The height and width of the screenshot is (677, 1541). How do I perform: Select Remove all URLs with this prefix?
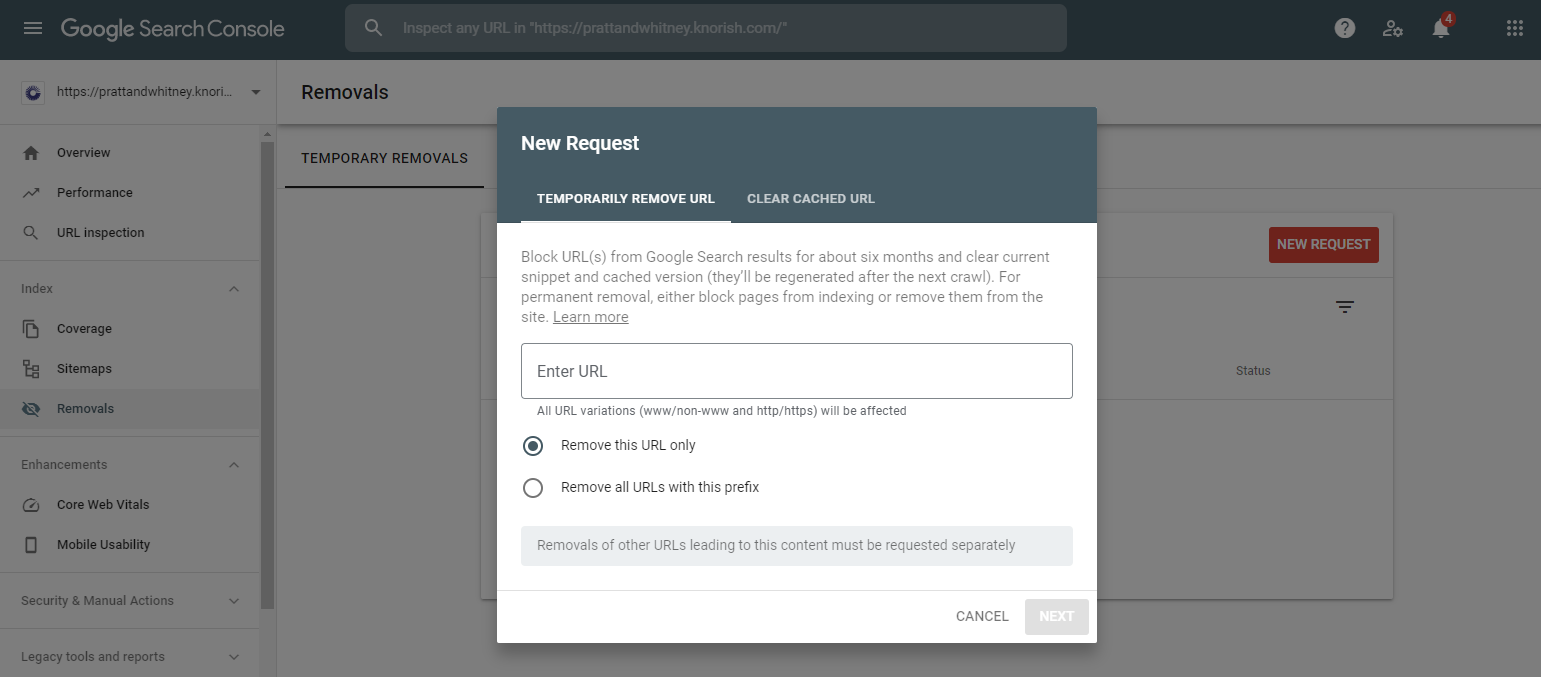[533, 488]
